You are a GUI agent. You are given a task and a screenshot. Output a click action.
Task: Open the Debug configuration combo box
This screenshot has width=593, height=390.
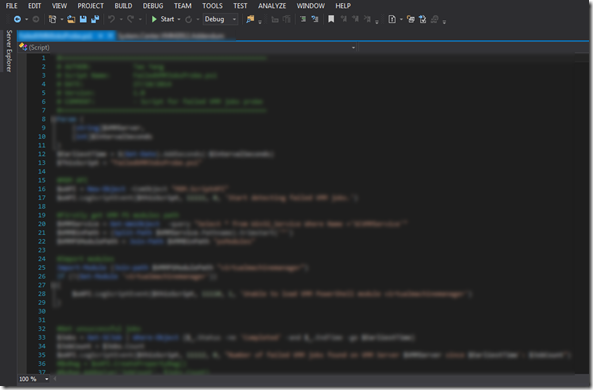click(220, 19)
